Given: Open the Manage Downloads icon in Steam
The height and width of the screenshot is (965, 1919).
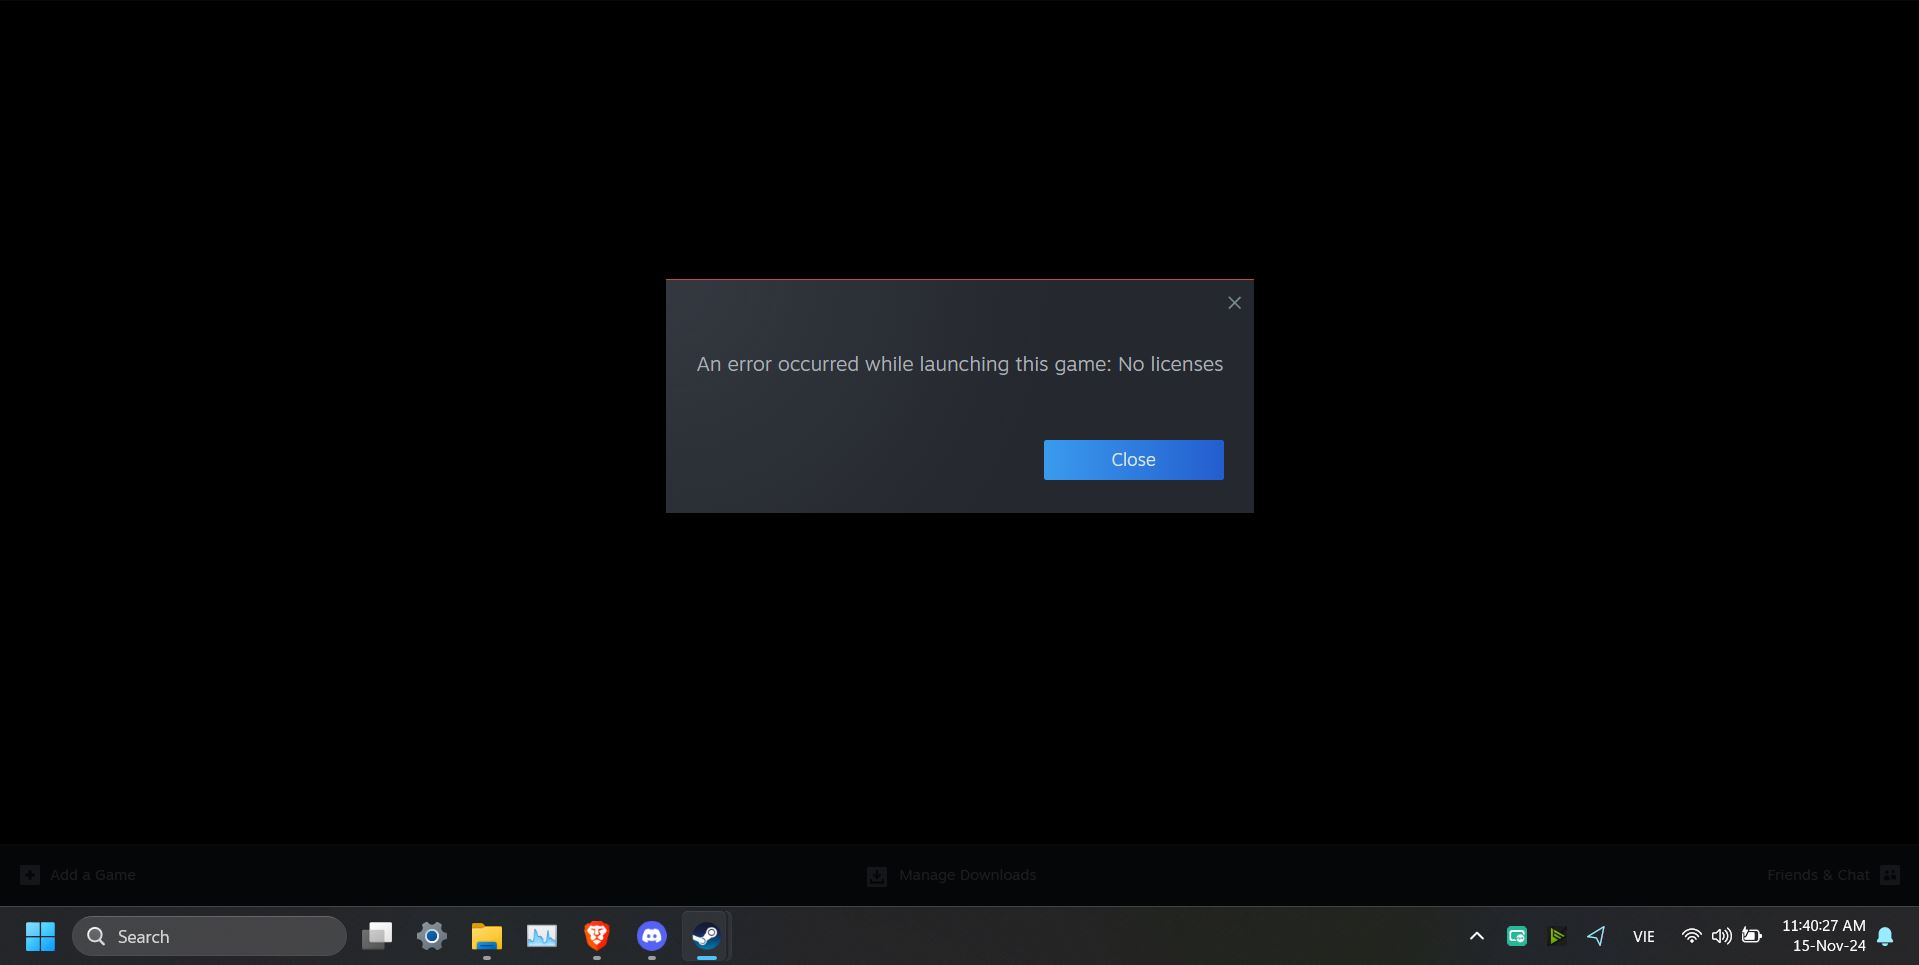Looking at the screenshot, I should point(876,875).
